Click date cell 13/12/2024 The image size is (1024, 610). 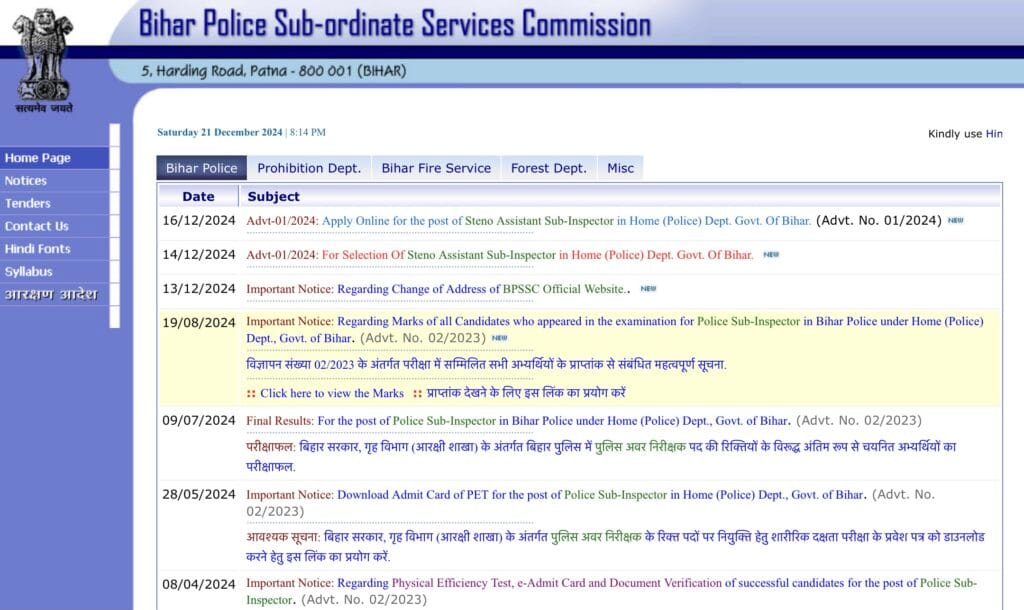pos(199,289)
